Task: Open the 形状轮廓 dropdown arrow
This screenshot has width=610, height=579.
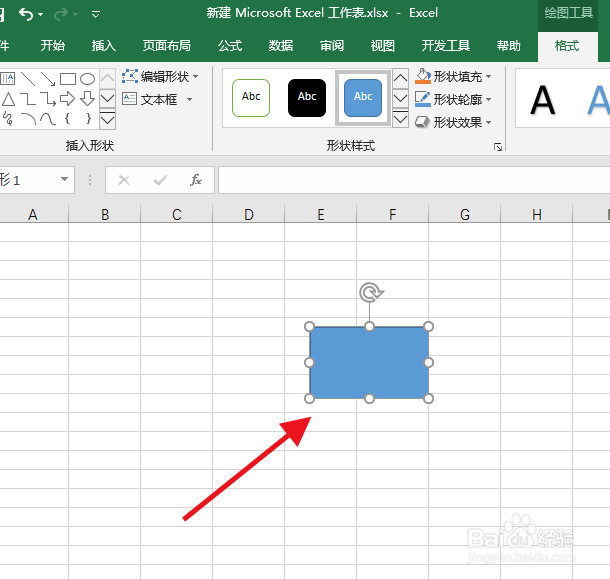Action: (x=489, y=99)
